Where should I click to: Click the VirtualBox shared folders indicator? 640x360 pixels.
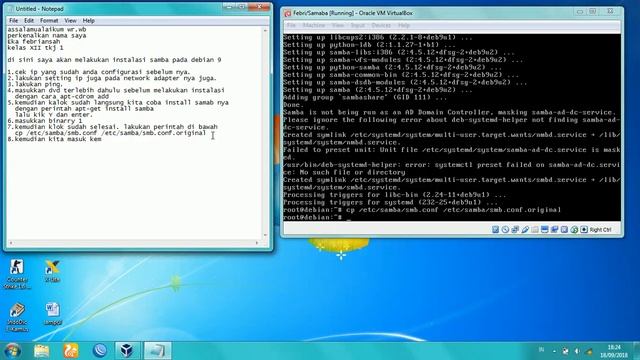coord(535,230)
